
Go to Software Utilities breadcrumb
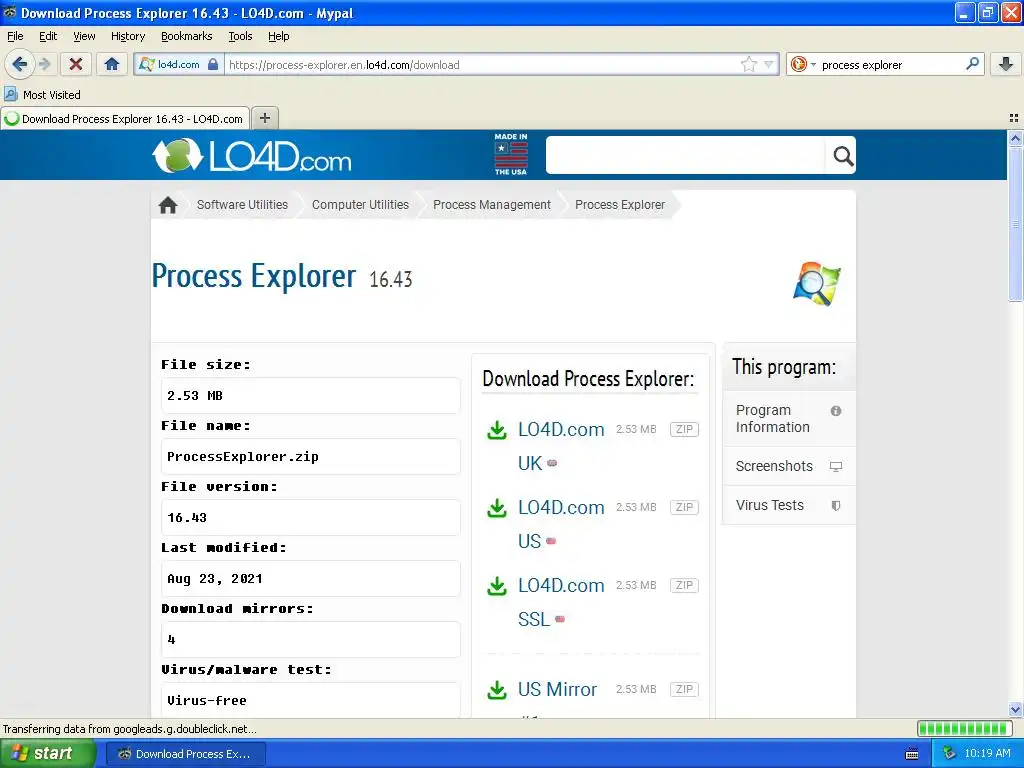click(x=242, y=204)
